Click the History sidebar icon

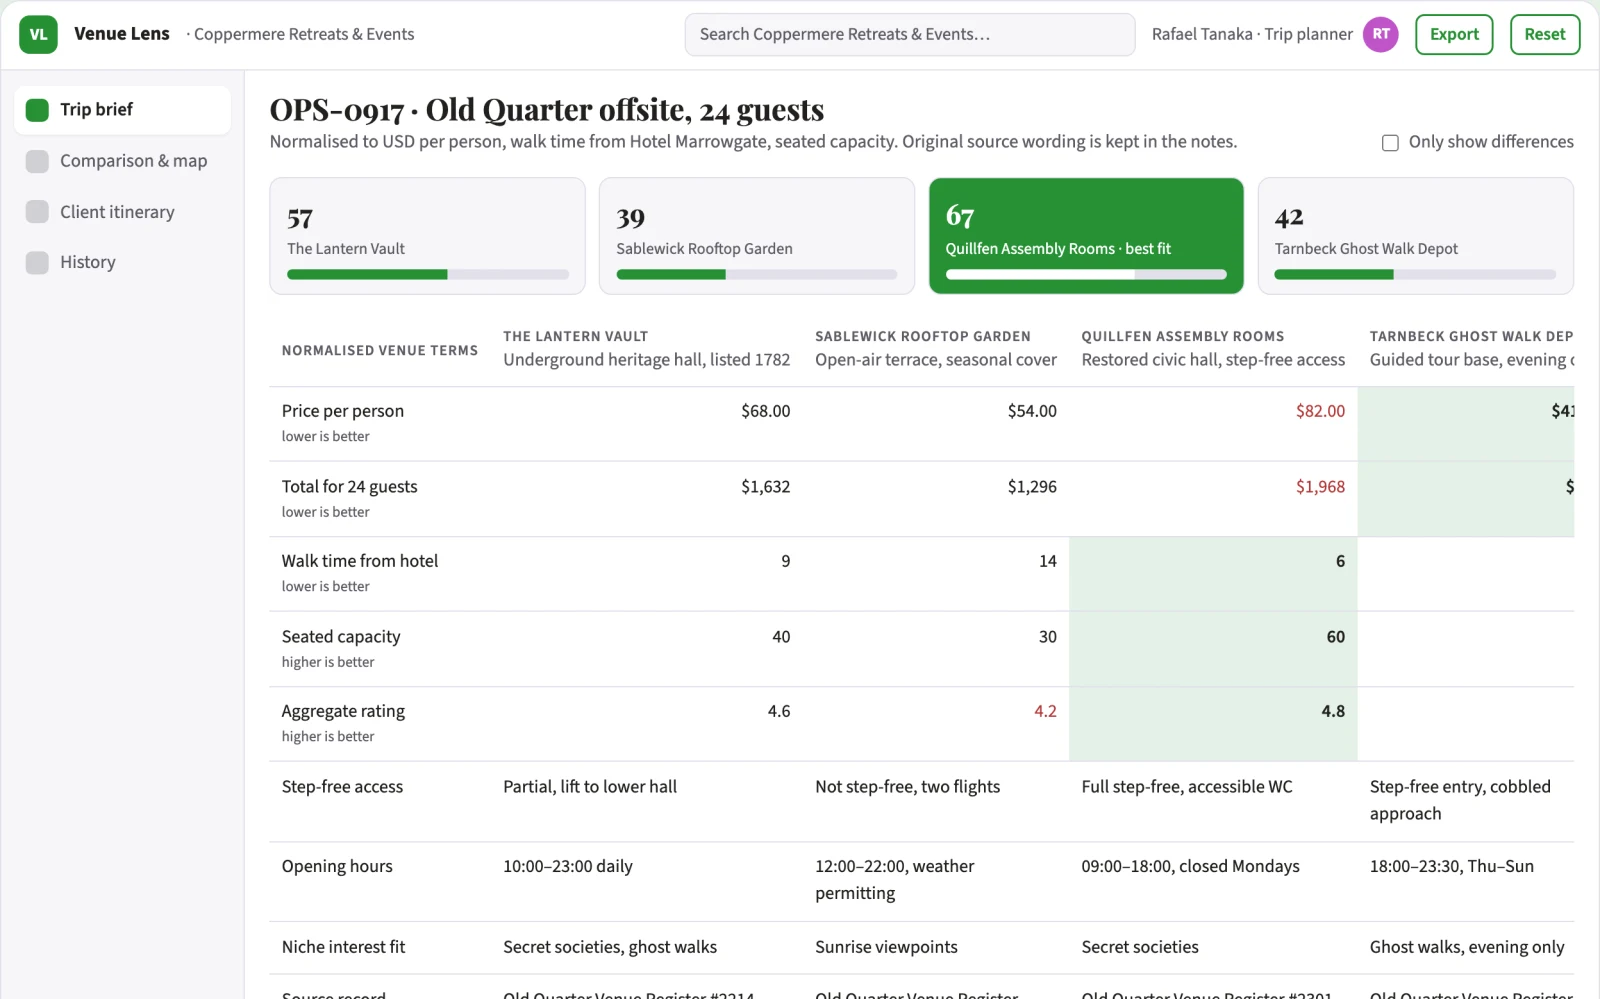pyautogui.click(x=37, y=262)
